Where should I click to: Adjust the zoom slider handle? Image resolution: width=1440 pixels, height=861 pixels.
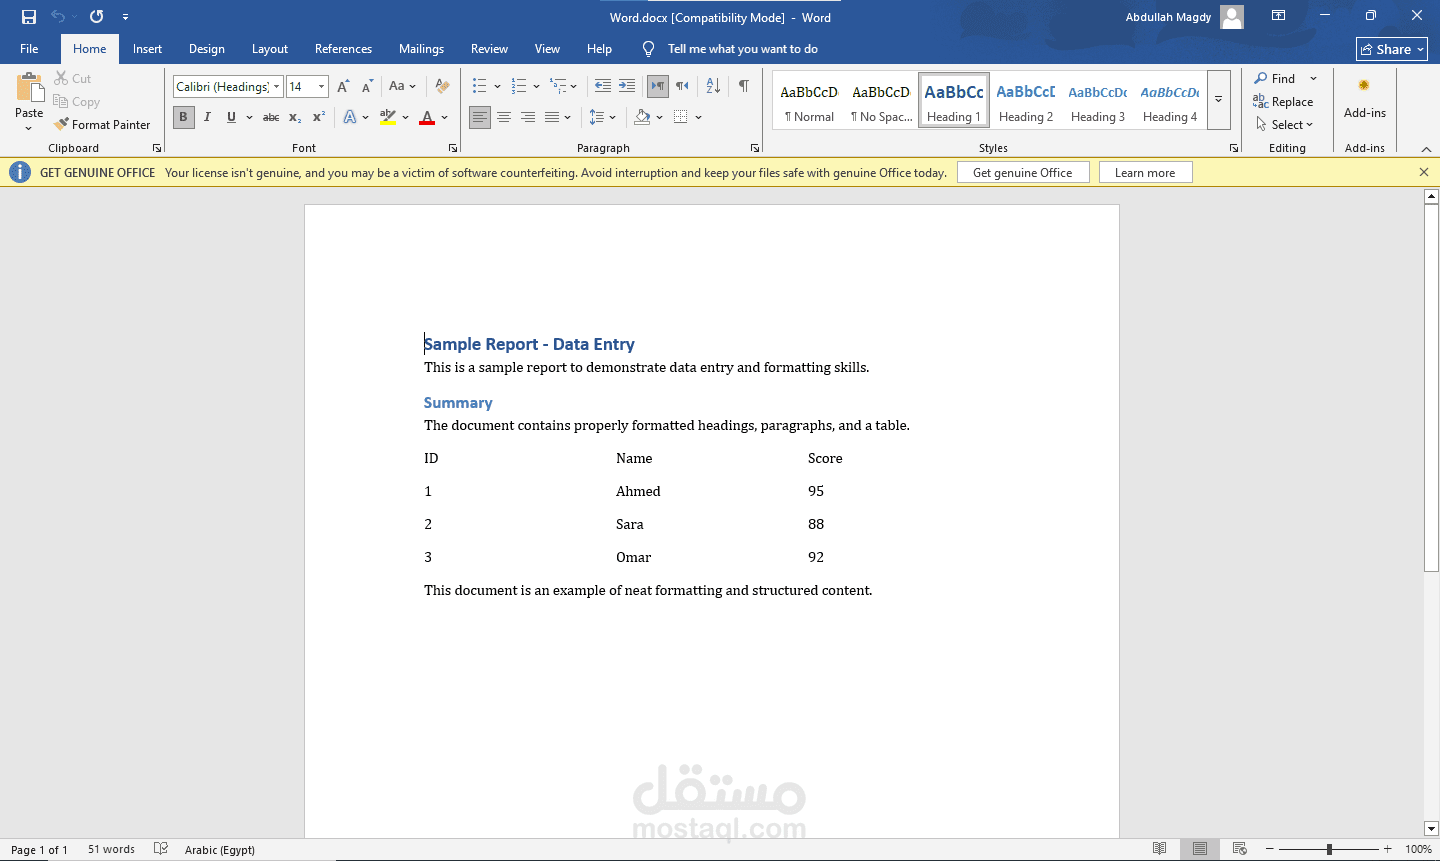coord(1329,849)
